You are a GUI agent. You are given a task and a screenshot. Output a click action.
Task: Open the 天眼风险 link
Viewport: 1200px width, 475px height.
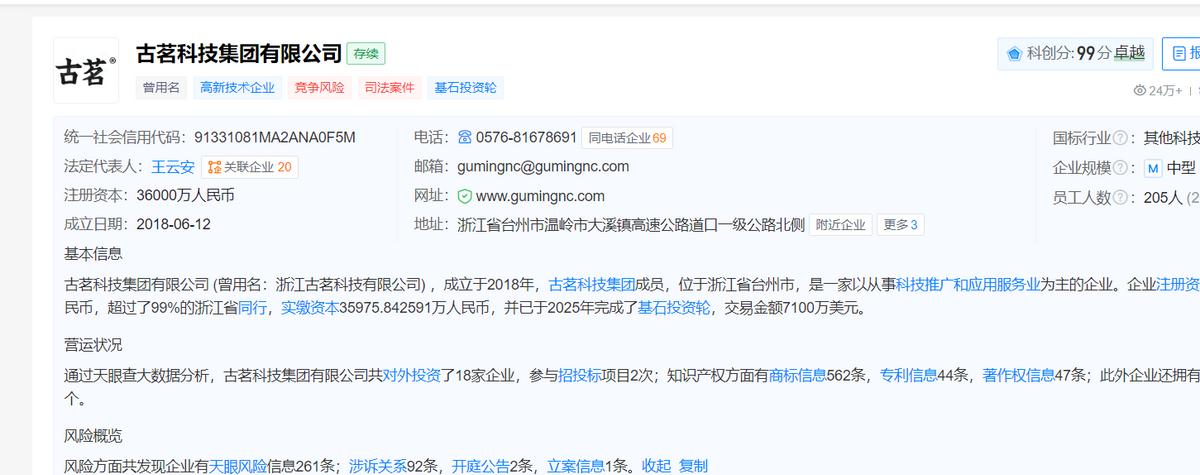[238, 466]
